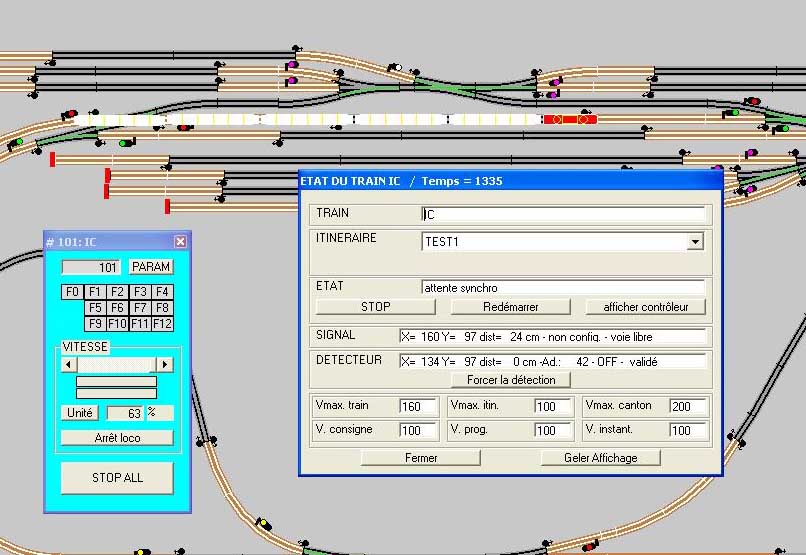Open the ITINERAIRE dropdown arrow
This screenshot has height=555, width=806.
tap(695, 242)
